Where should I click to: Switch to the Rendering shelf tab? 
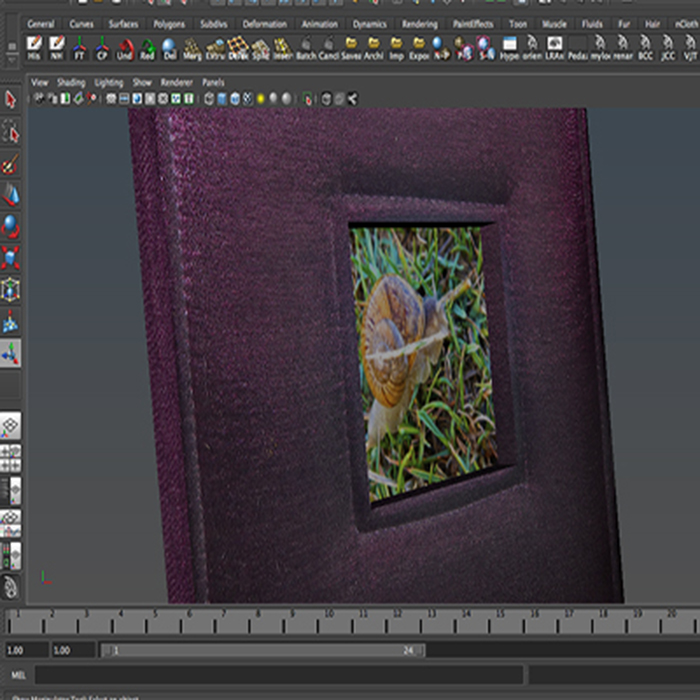420,24
